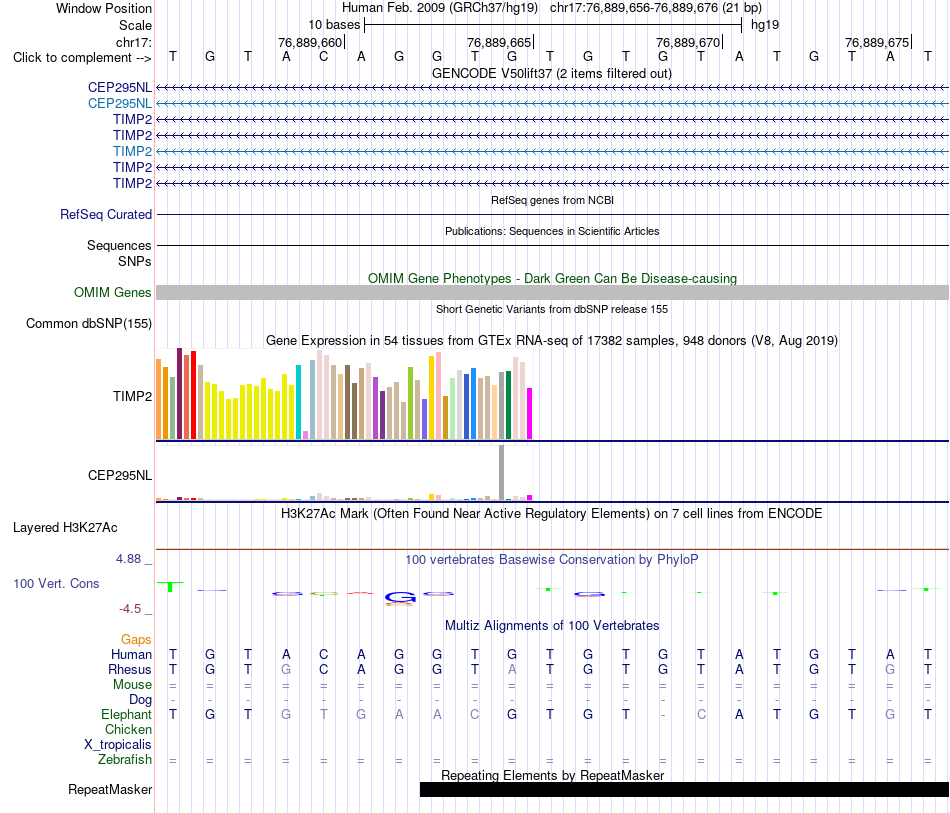Open the RefSeq Curated track label
Image resolution: width=950 pixels, height=813 pixels.
[x=106, y=214]
